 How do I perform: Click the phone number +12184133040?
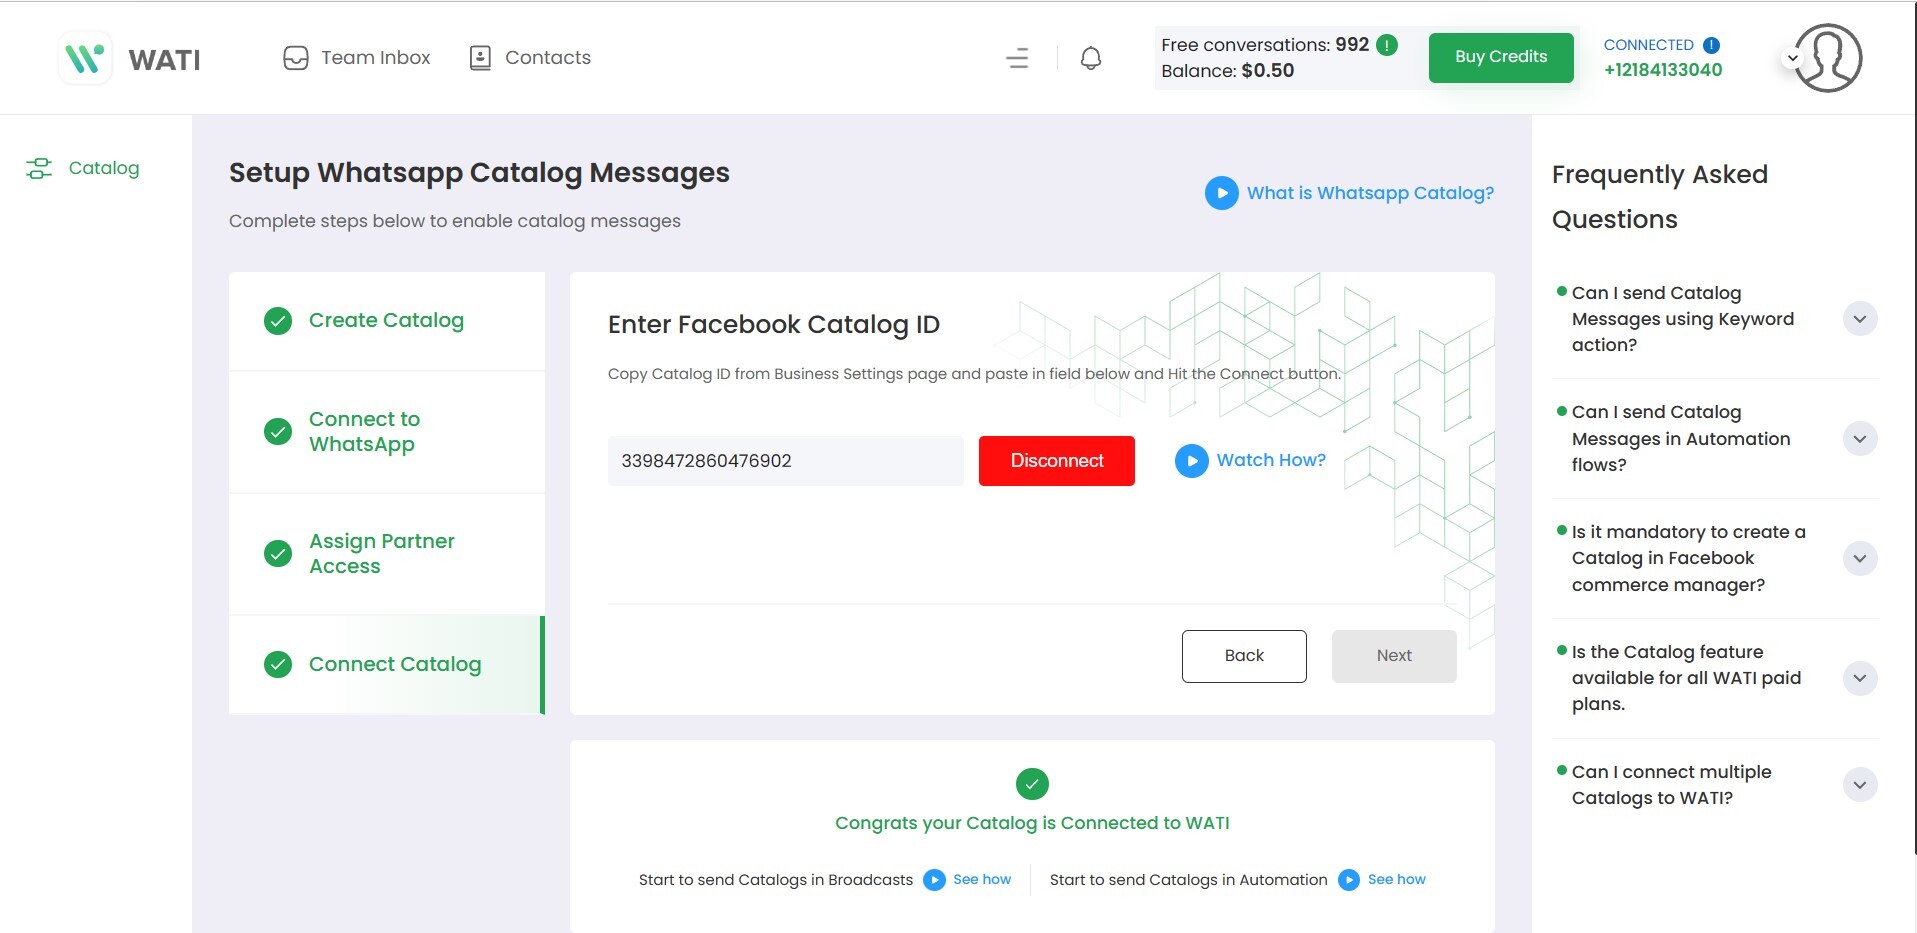(1663, 70)
